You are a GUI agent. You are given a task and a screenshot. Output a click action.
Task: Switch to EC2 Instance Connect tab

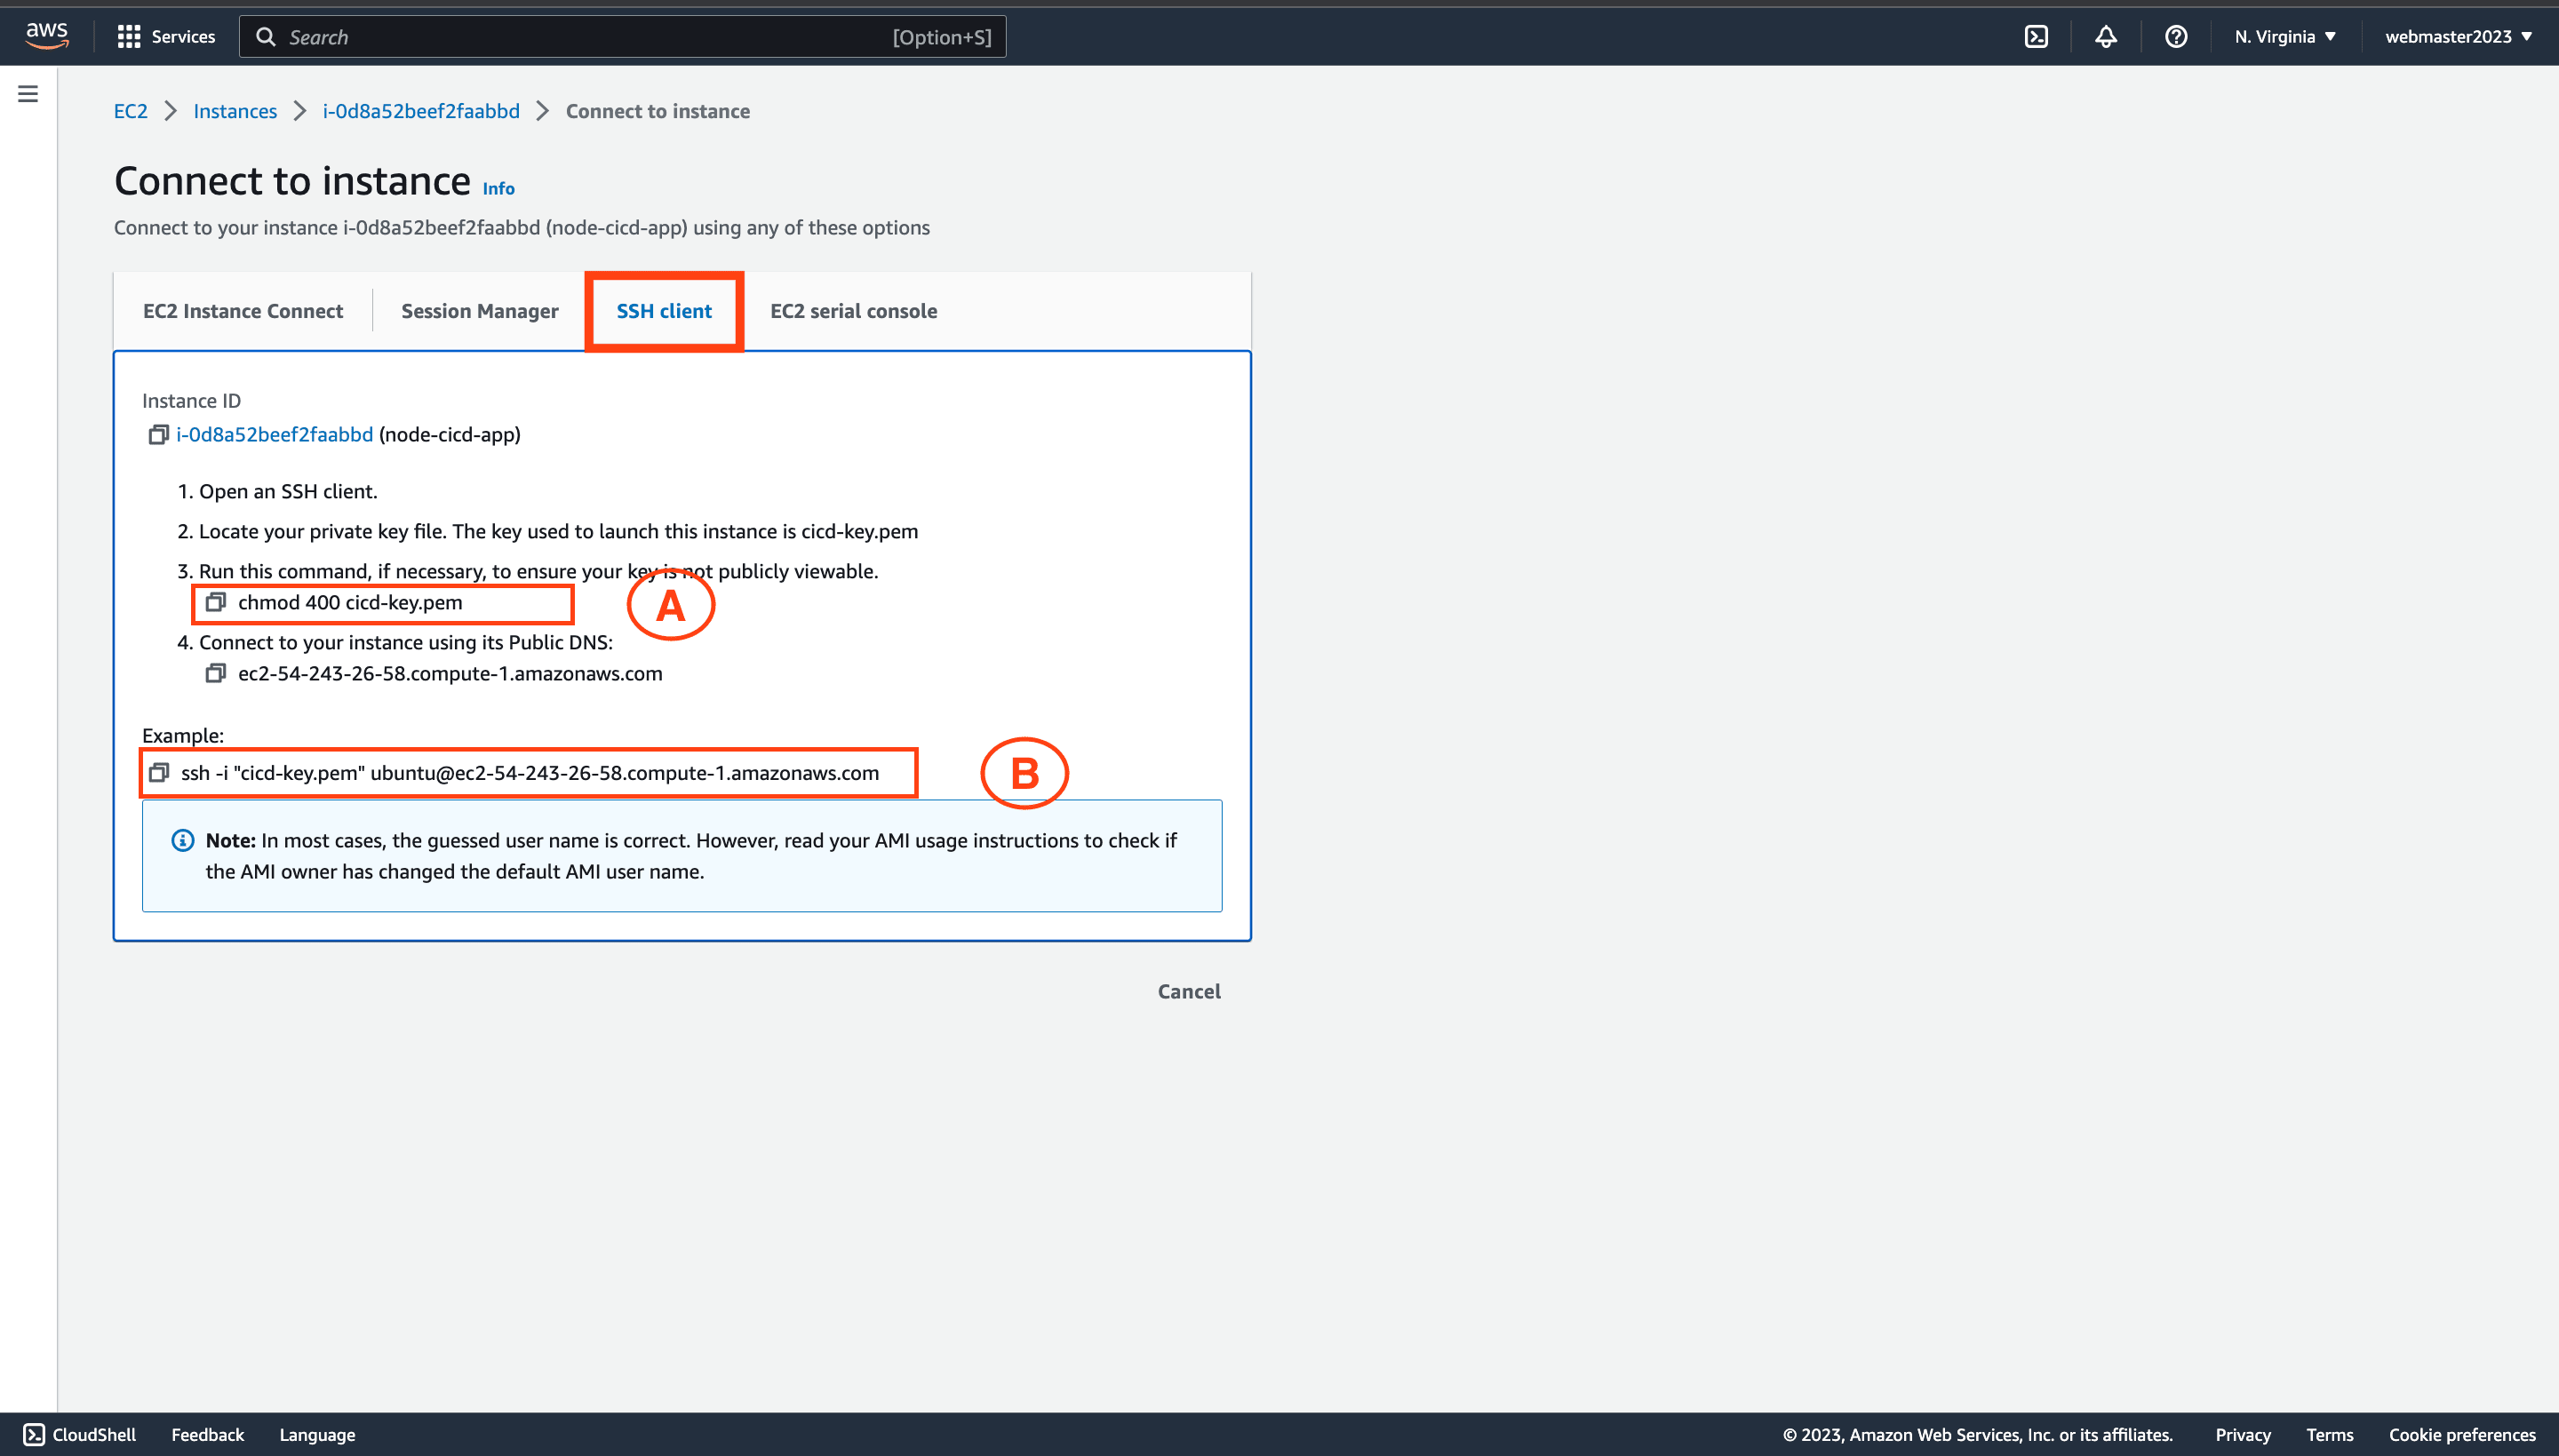point(243,311)
